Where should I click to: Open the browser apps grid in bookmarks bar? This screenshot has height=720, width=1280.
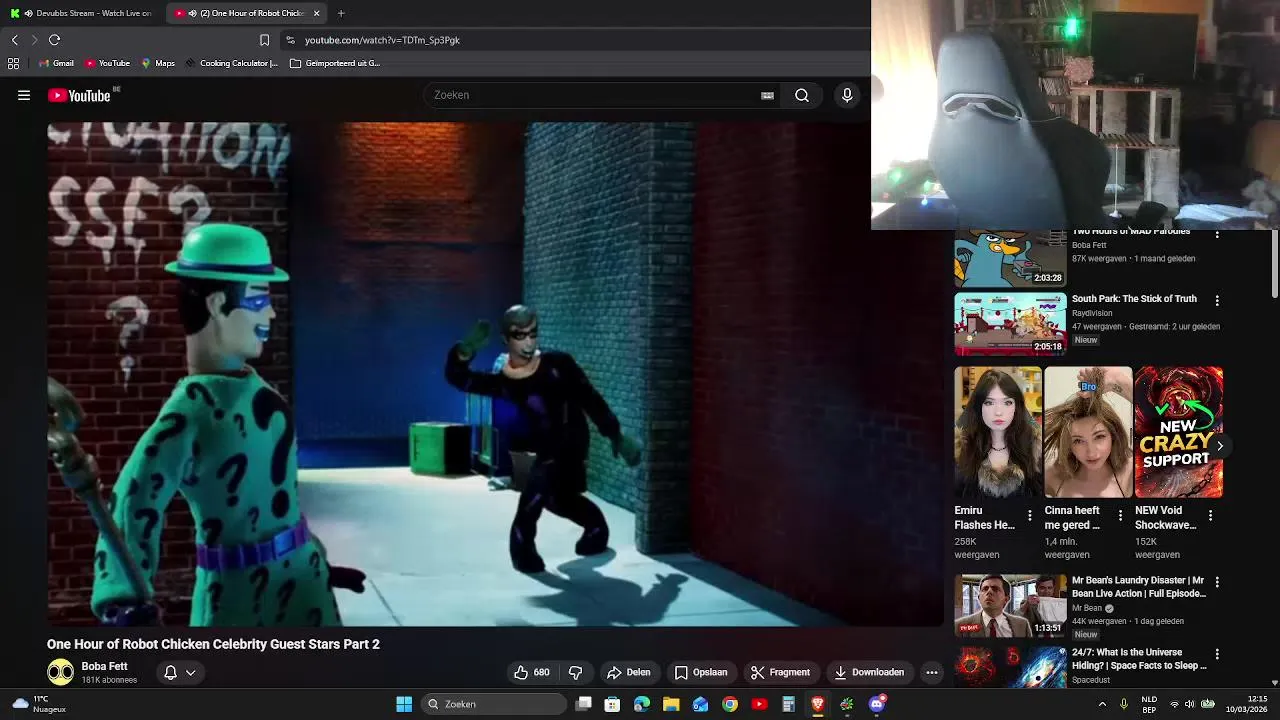[13, 63]
